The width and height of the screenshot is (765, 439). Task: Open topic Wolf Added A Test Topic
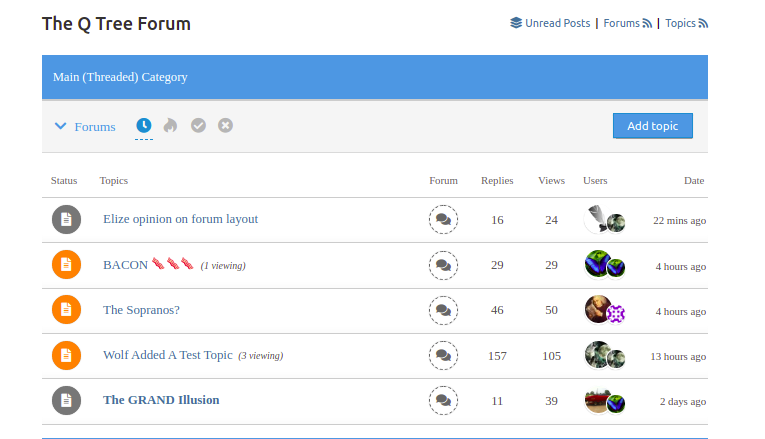tap(168, 355)
